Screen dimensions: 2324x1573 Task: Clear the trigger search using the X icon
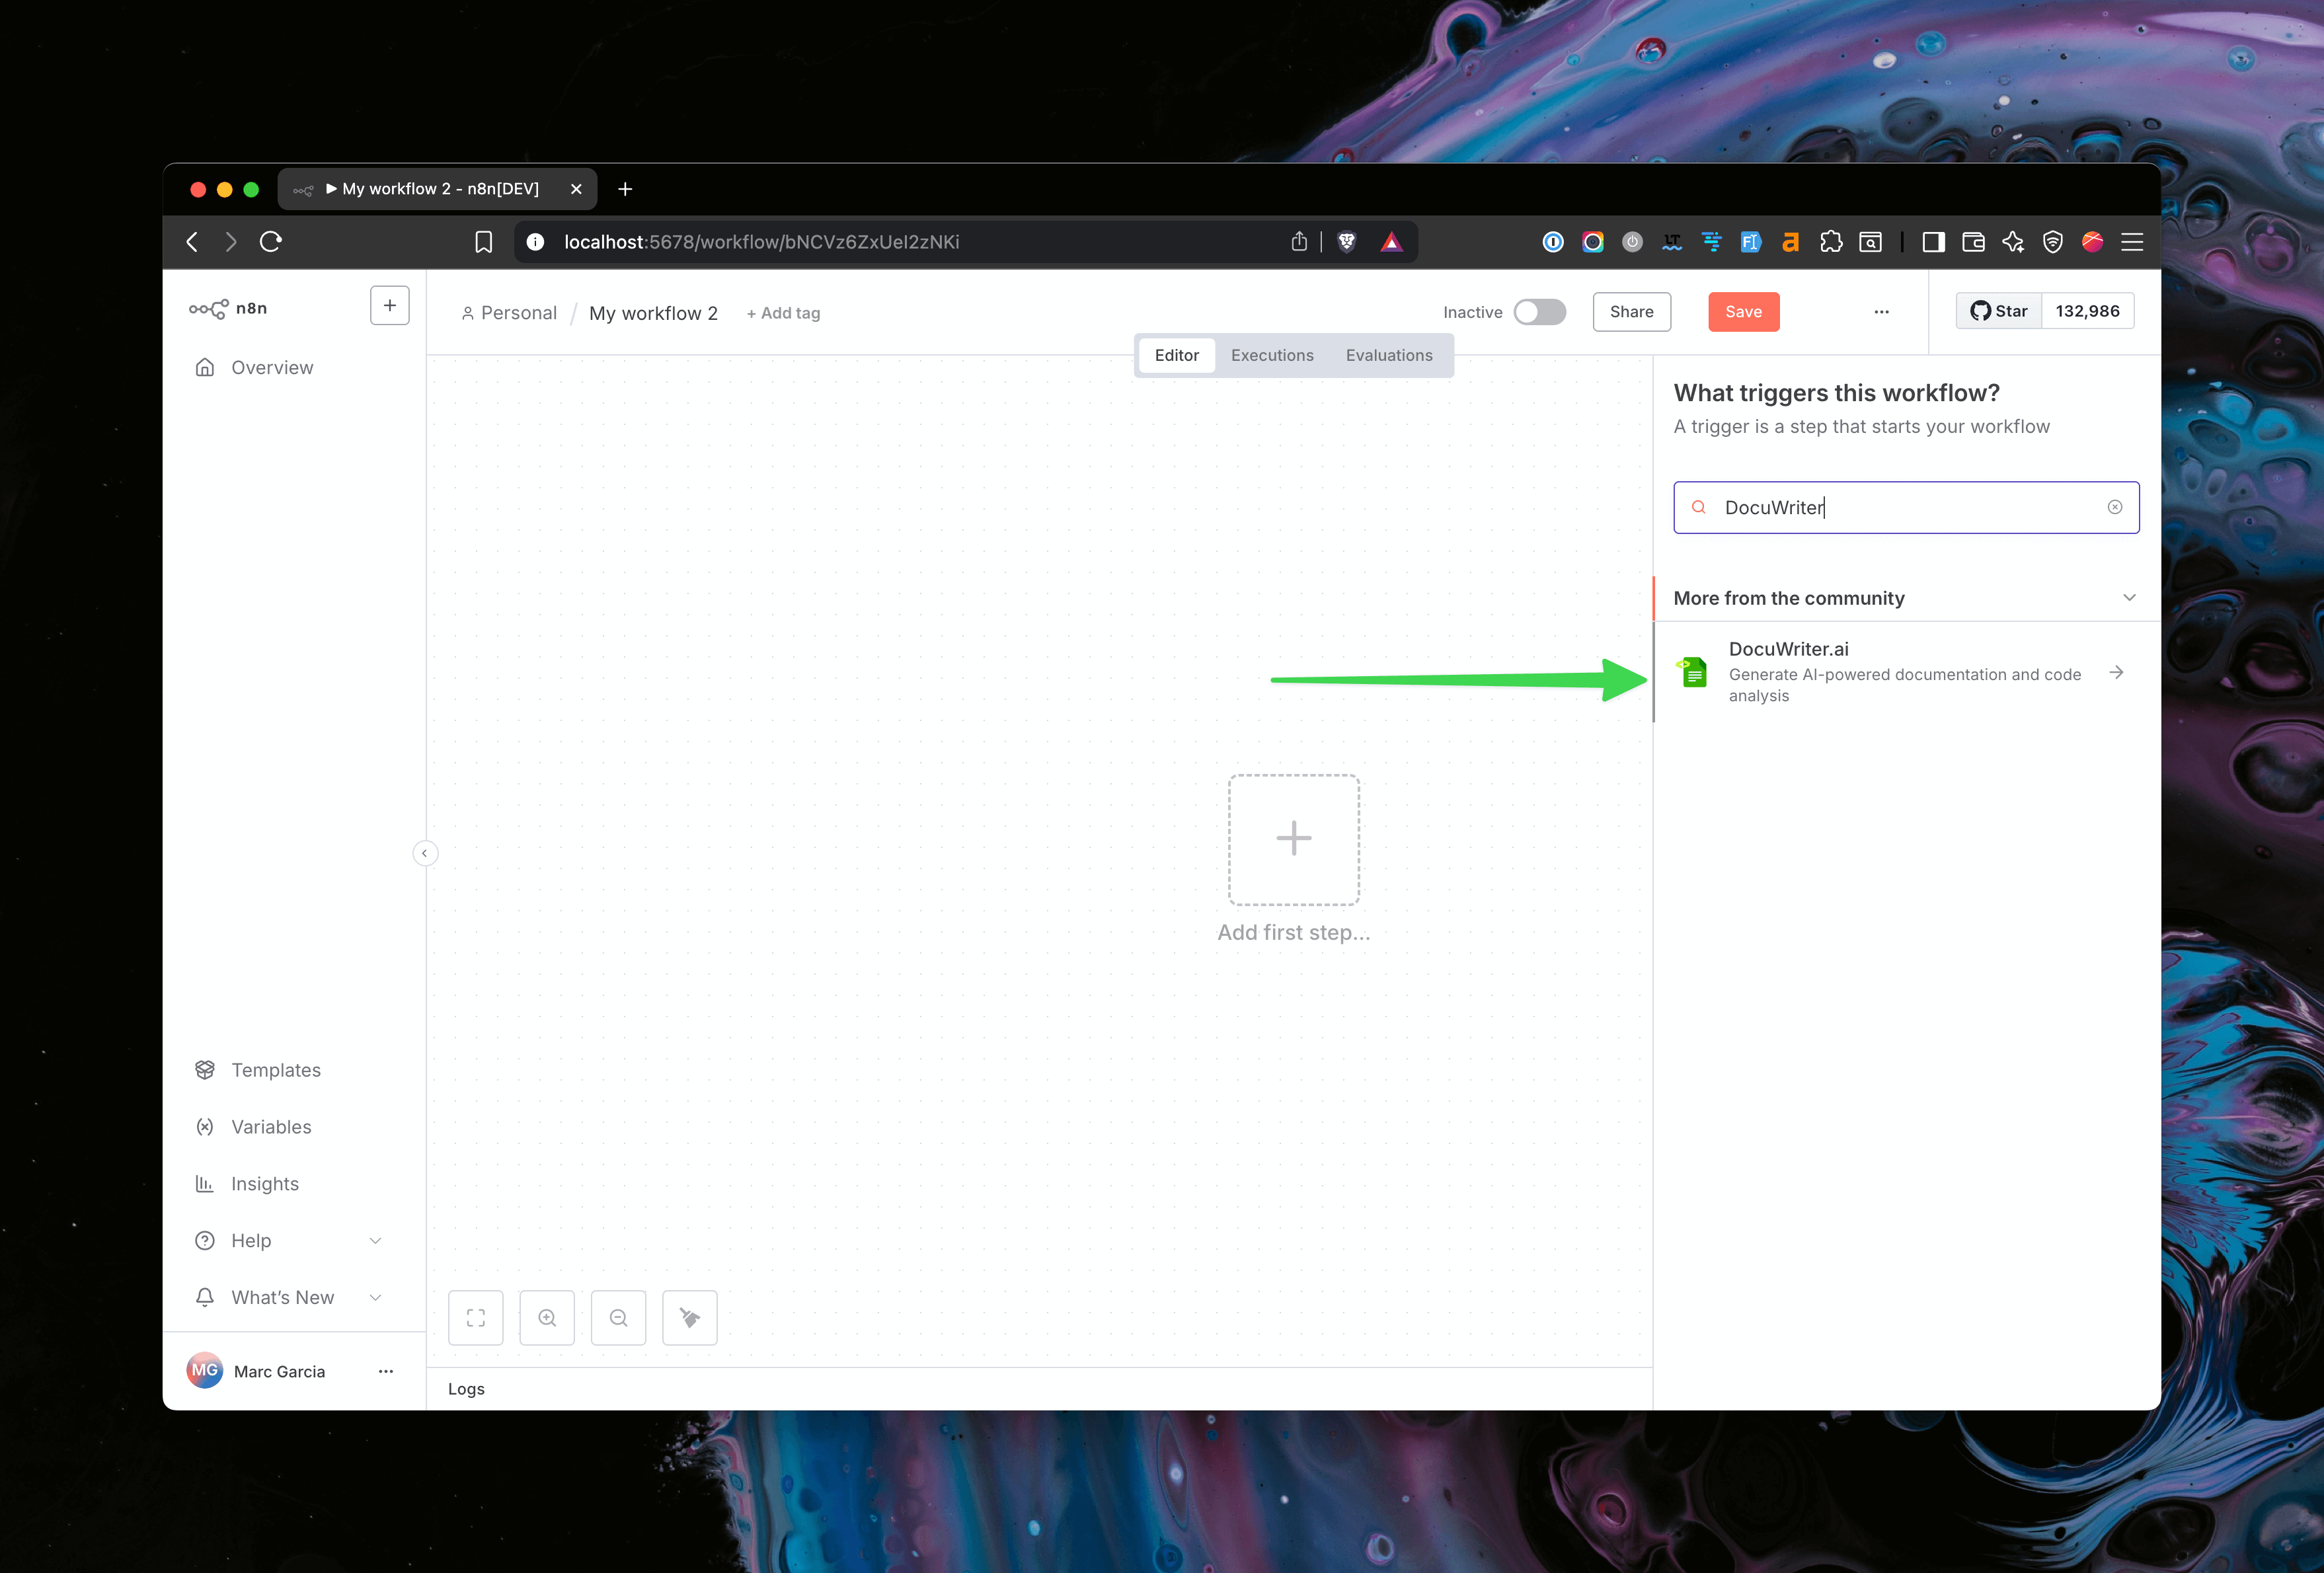tap(2115, 507)
